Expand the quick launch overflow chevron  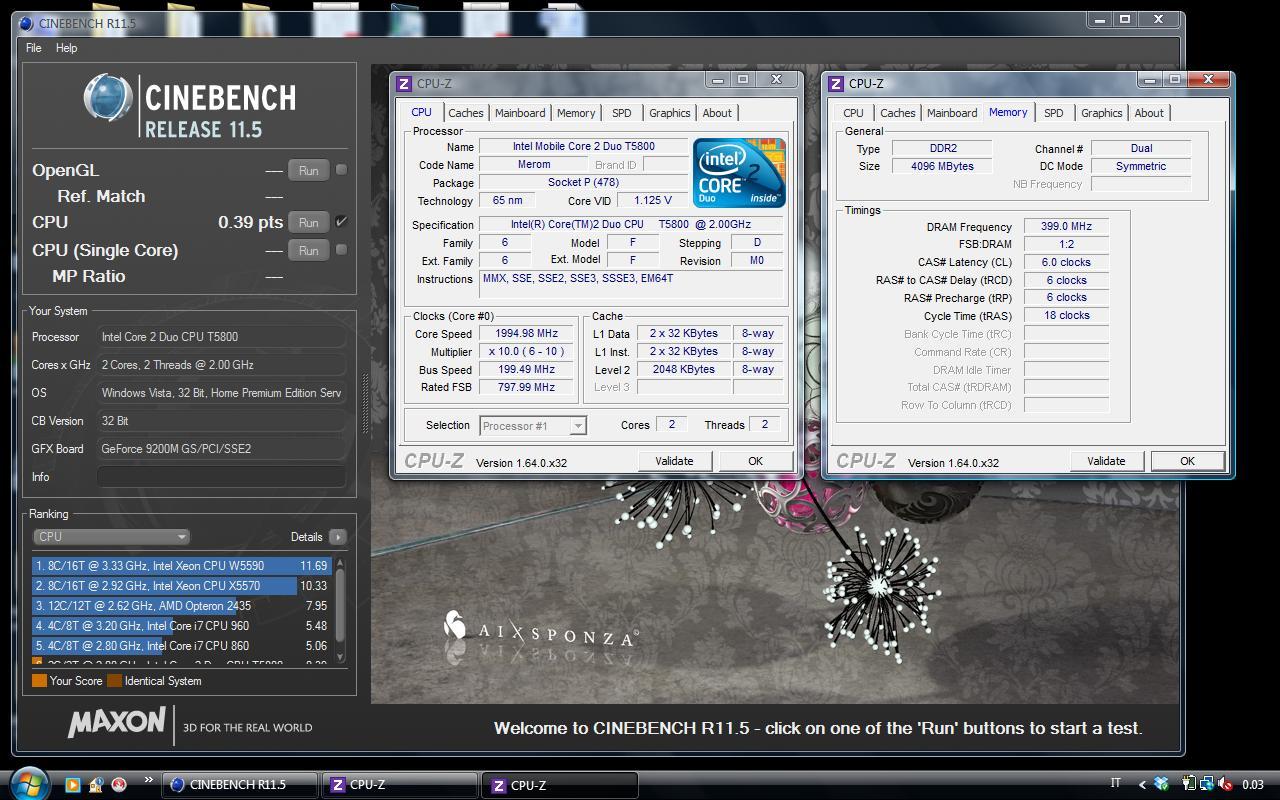click(x=149, y=780)
